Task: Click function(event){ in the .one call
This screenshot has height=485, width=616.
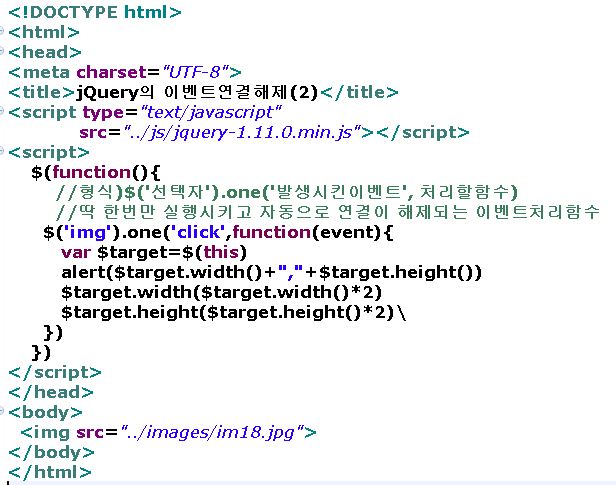Action: tap(313, 232)
